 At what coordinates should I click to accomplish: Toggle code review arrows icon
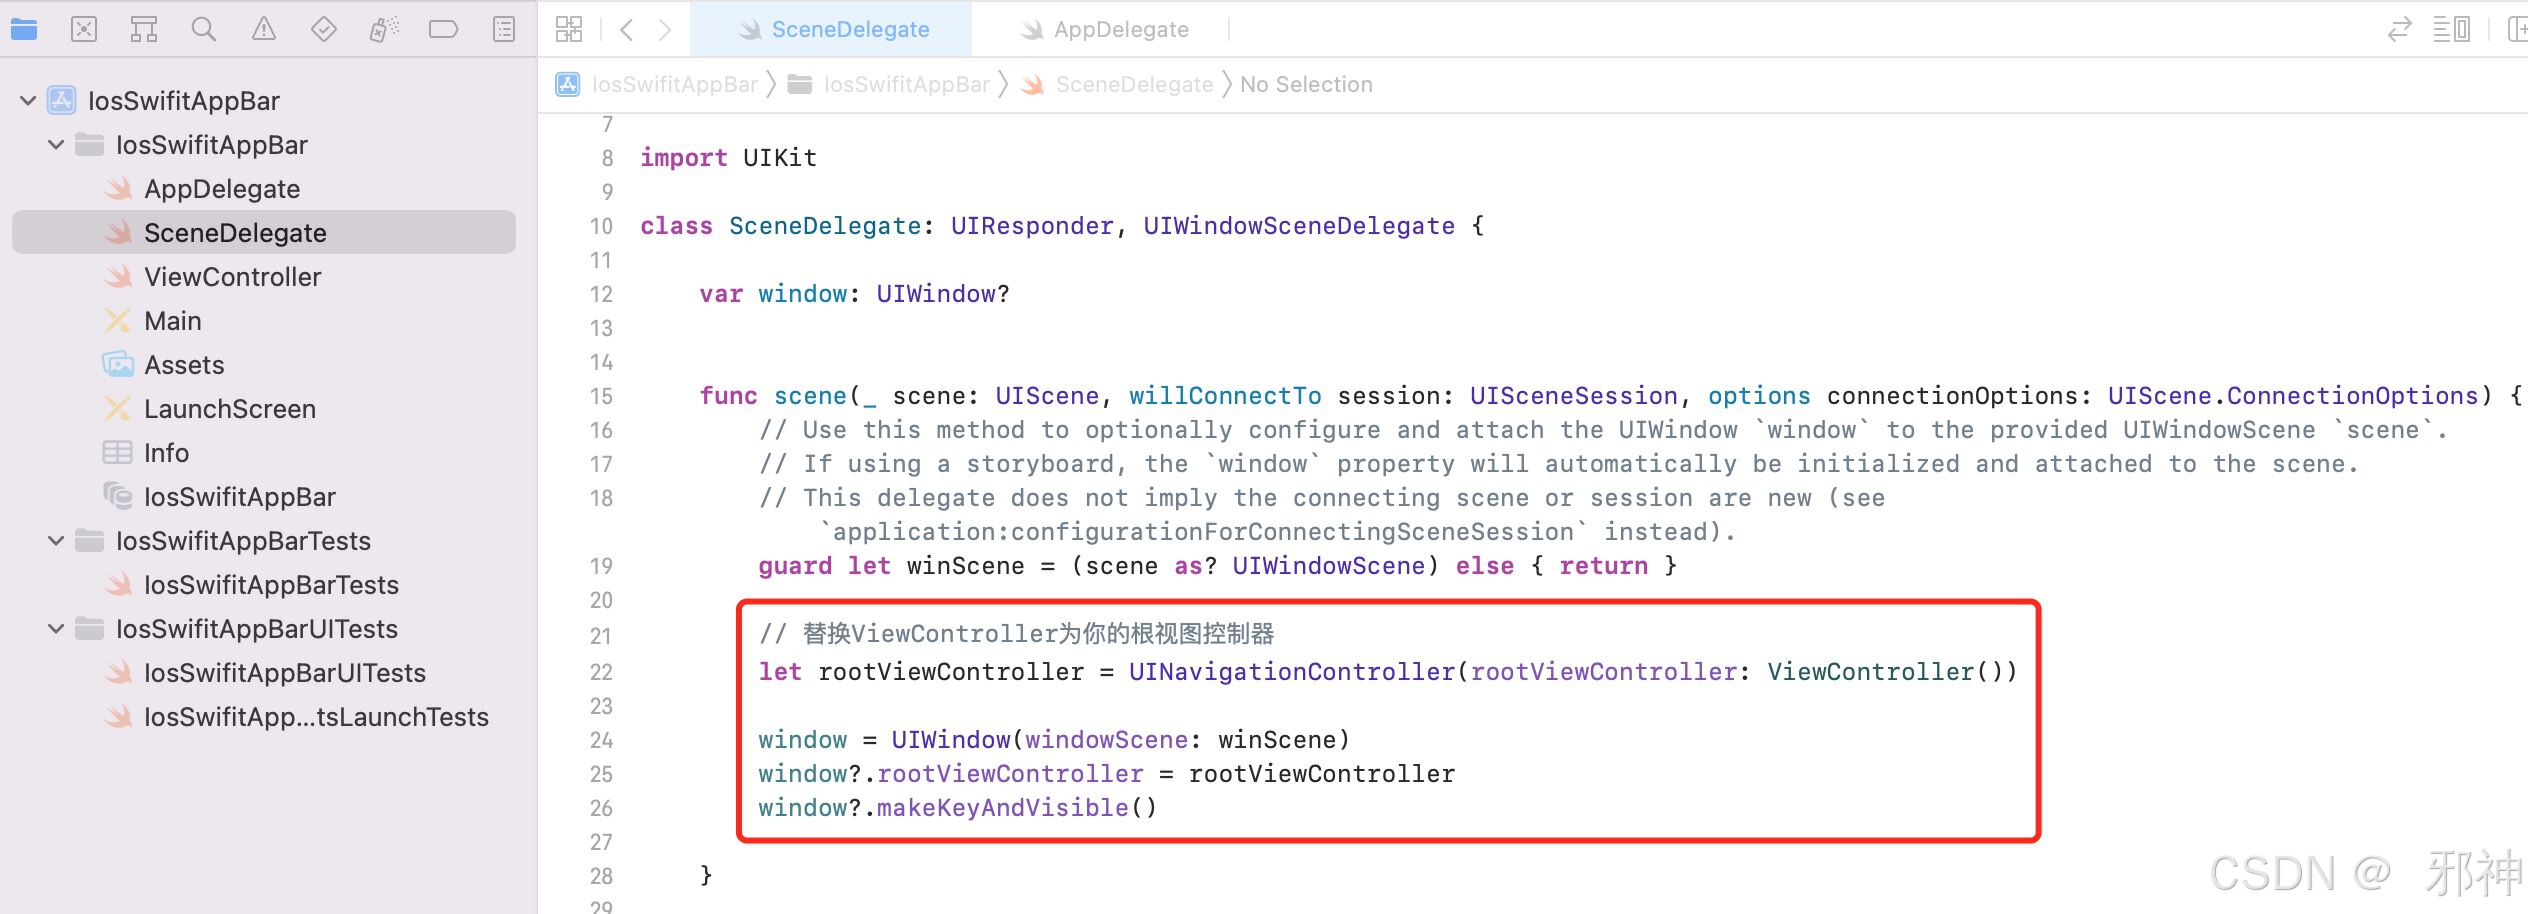[x=2400, y=29]
